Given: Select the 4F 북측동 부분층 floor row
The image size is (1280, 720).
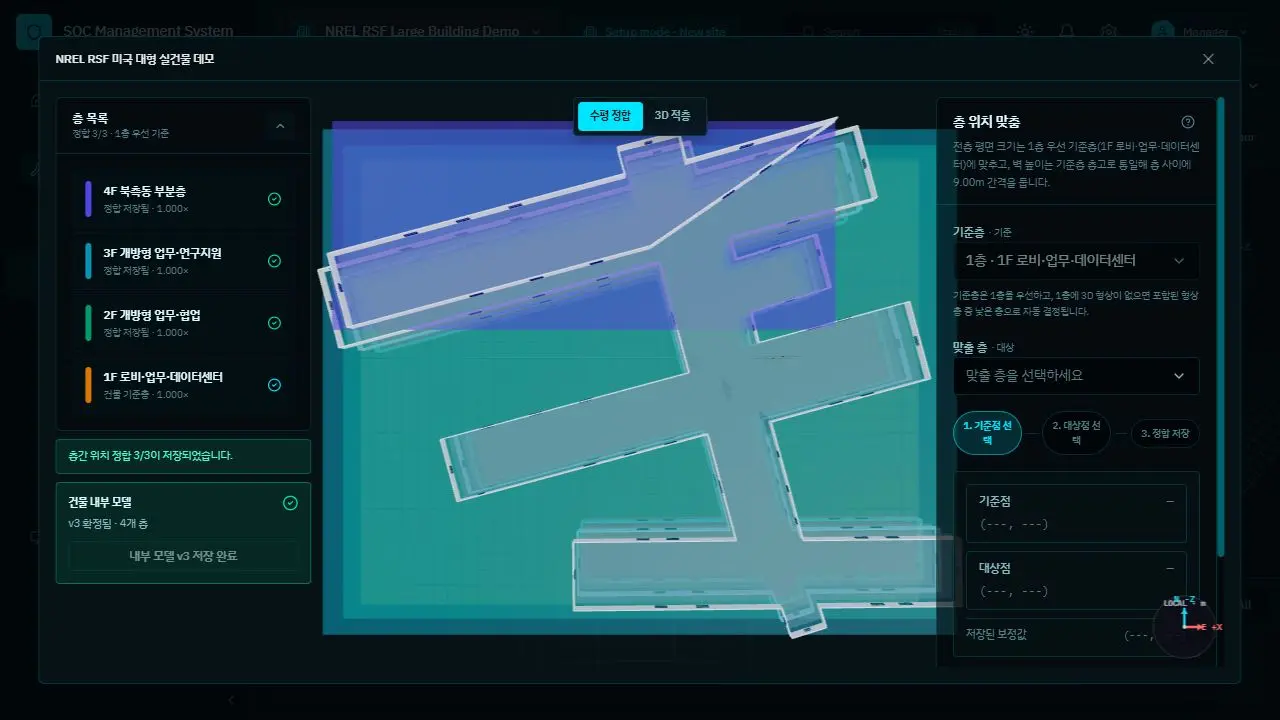Looking at the screenshot, I should click(x=183, y=199).
